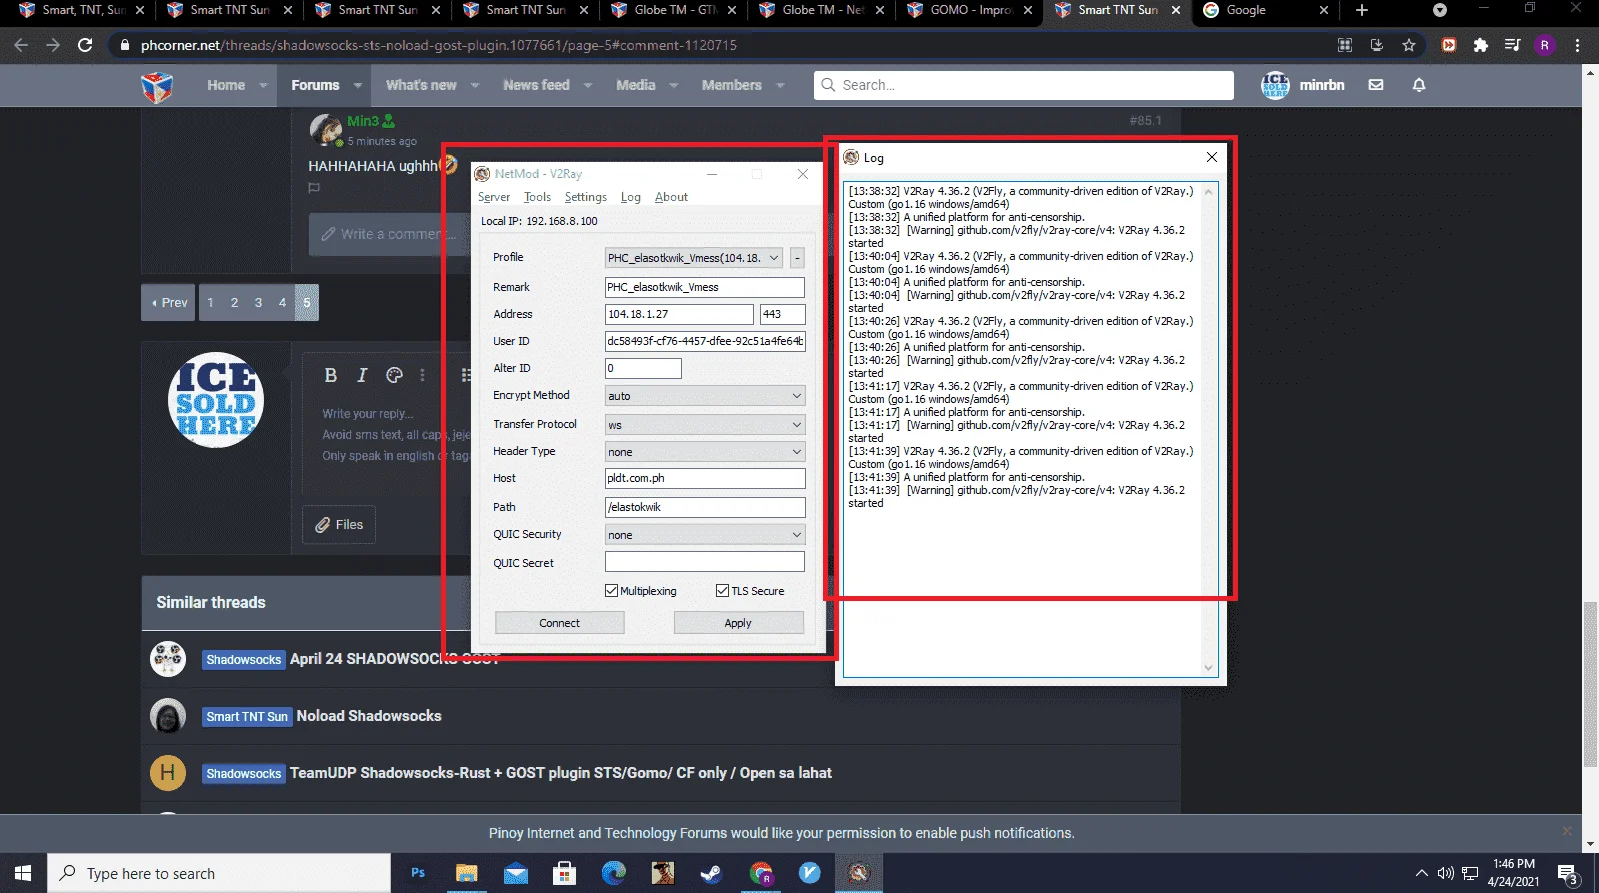Viewport: 1599px width, 893px height.
Task: Open File Explorer from the taskbar
Action: point(466,873)
